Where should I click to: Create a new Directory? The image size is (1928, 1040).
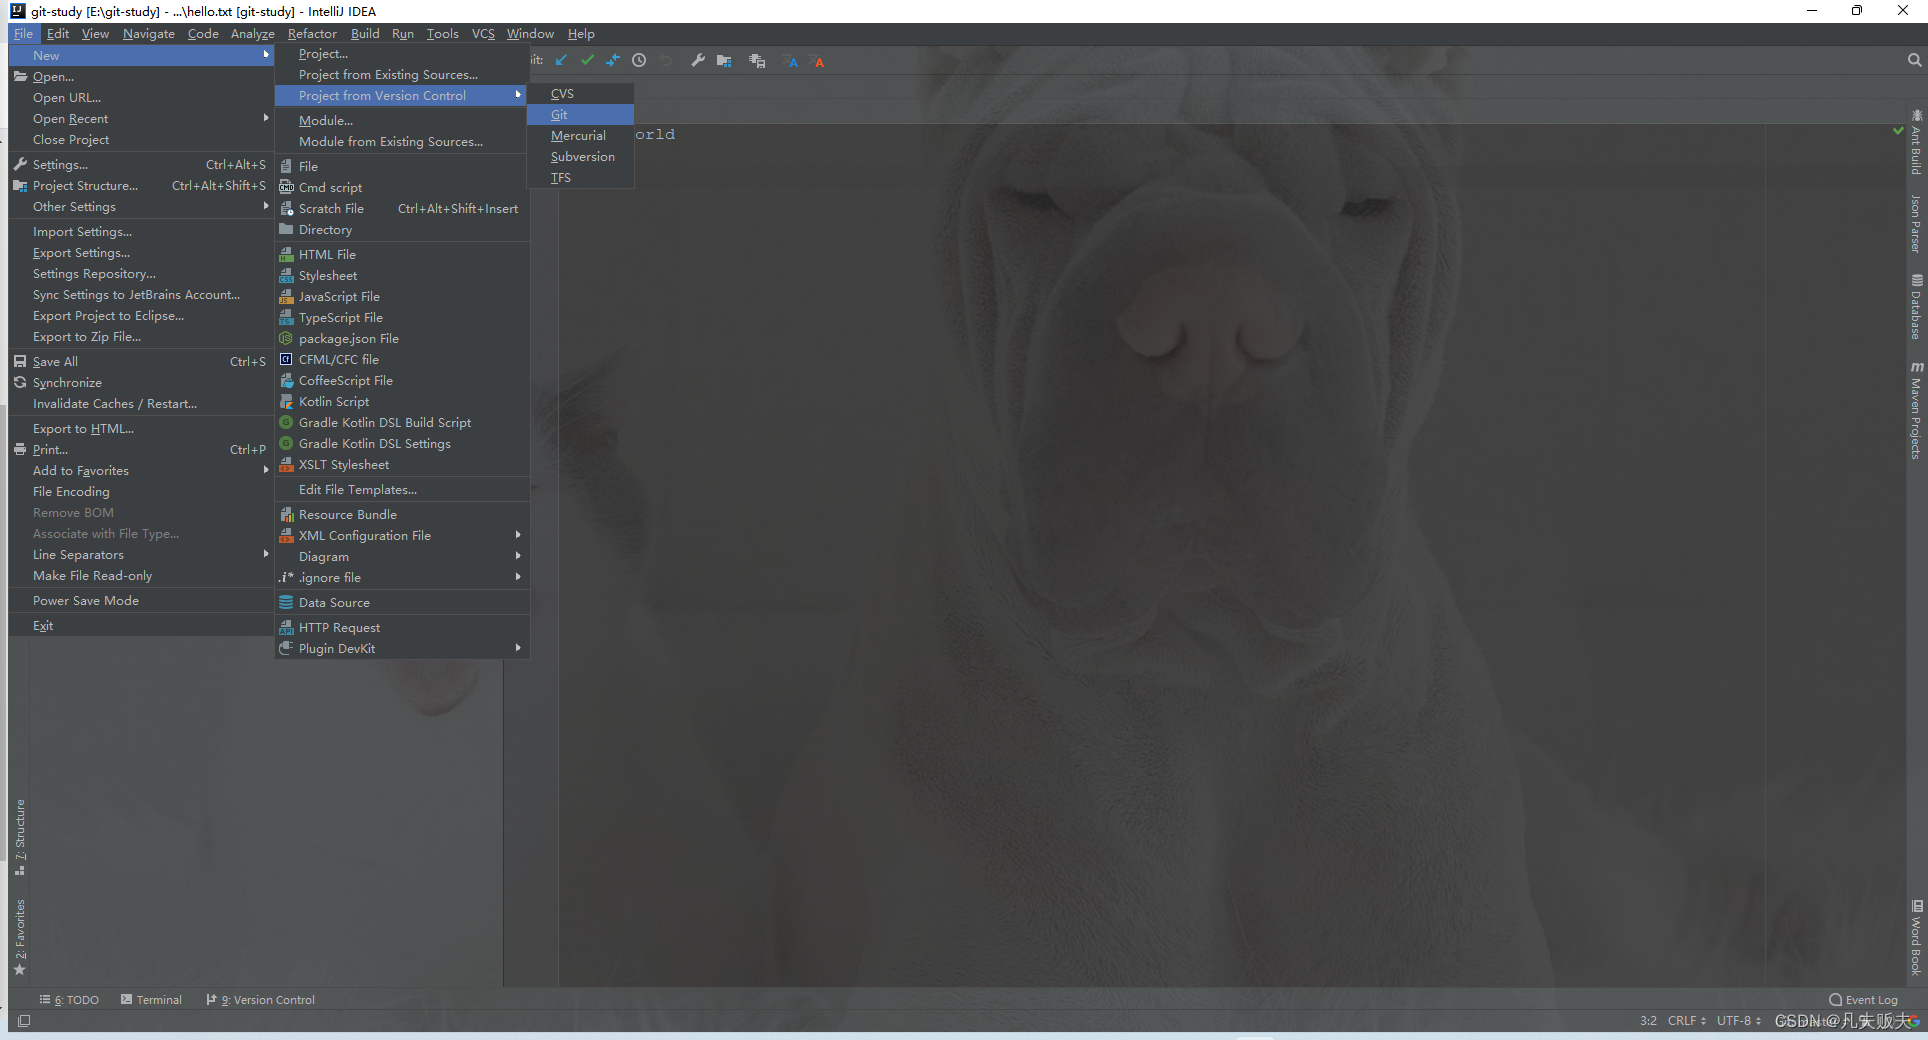pyautogui.click(x=402, y=229)
